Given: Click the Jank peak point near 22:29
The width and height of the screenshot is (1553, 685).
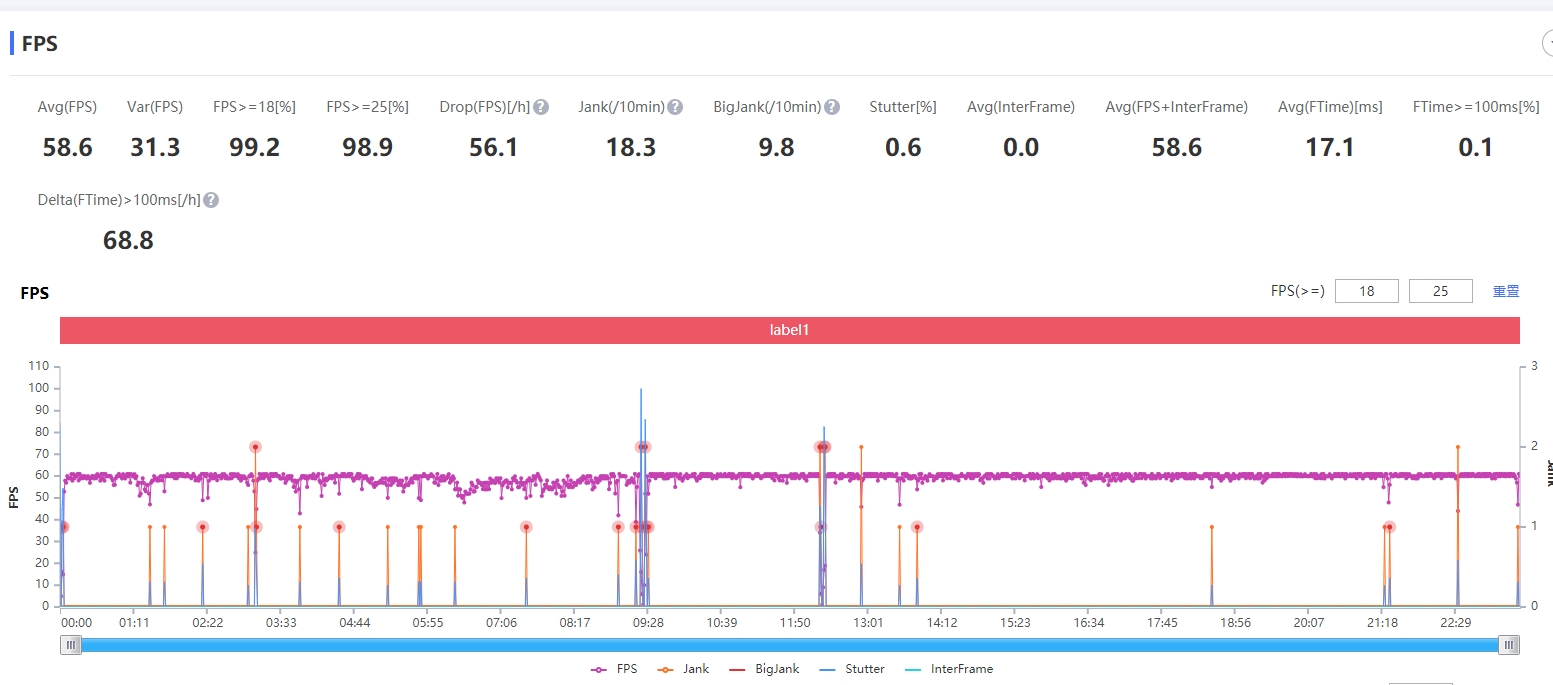Looking at the screenshot, I should click(x=1458, y=447).
